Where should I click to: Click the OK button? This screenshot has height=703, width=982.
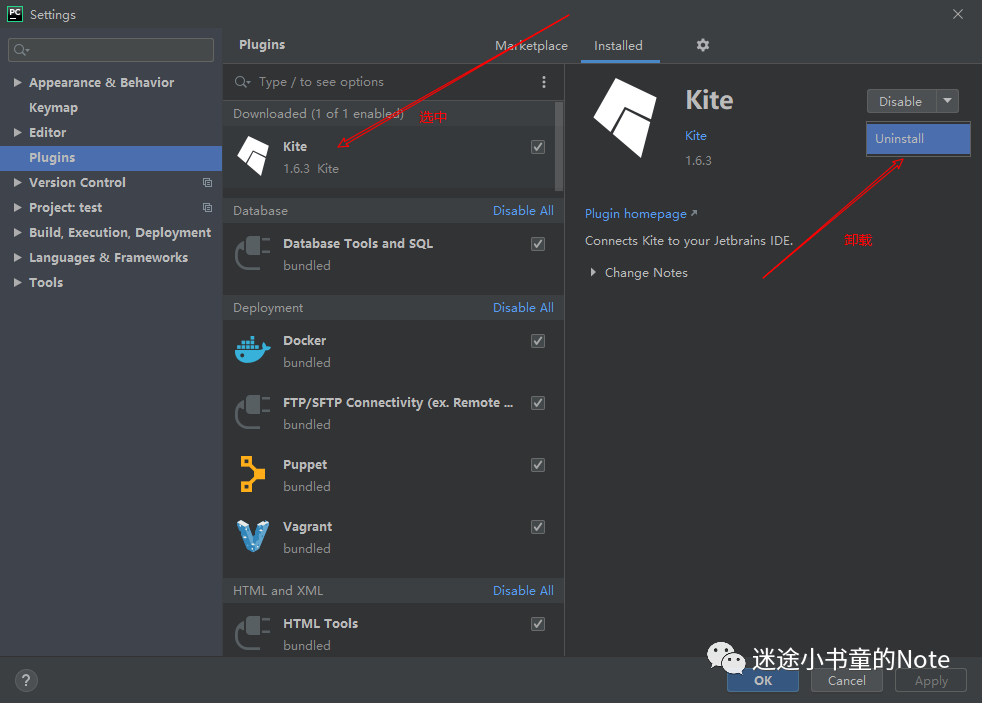tap(763, 680)
